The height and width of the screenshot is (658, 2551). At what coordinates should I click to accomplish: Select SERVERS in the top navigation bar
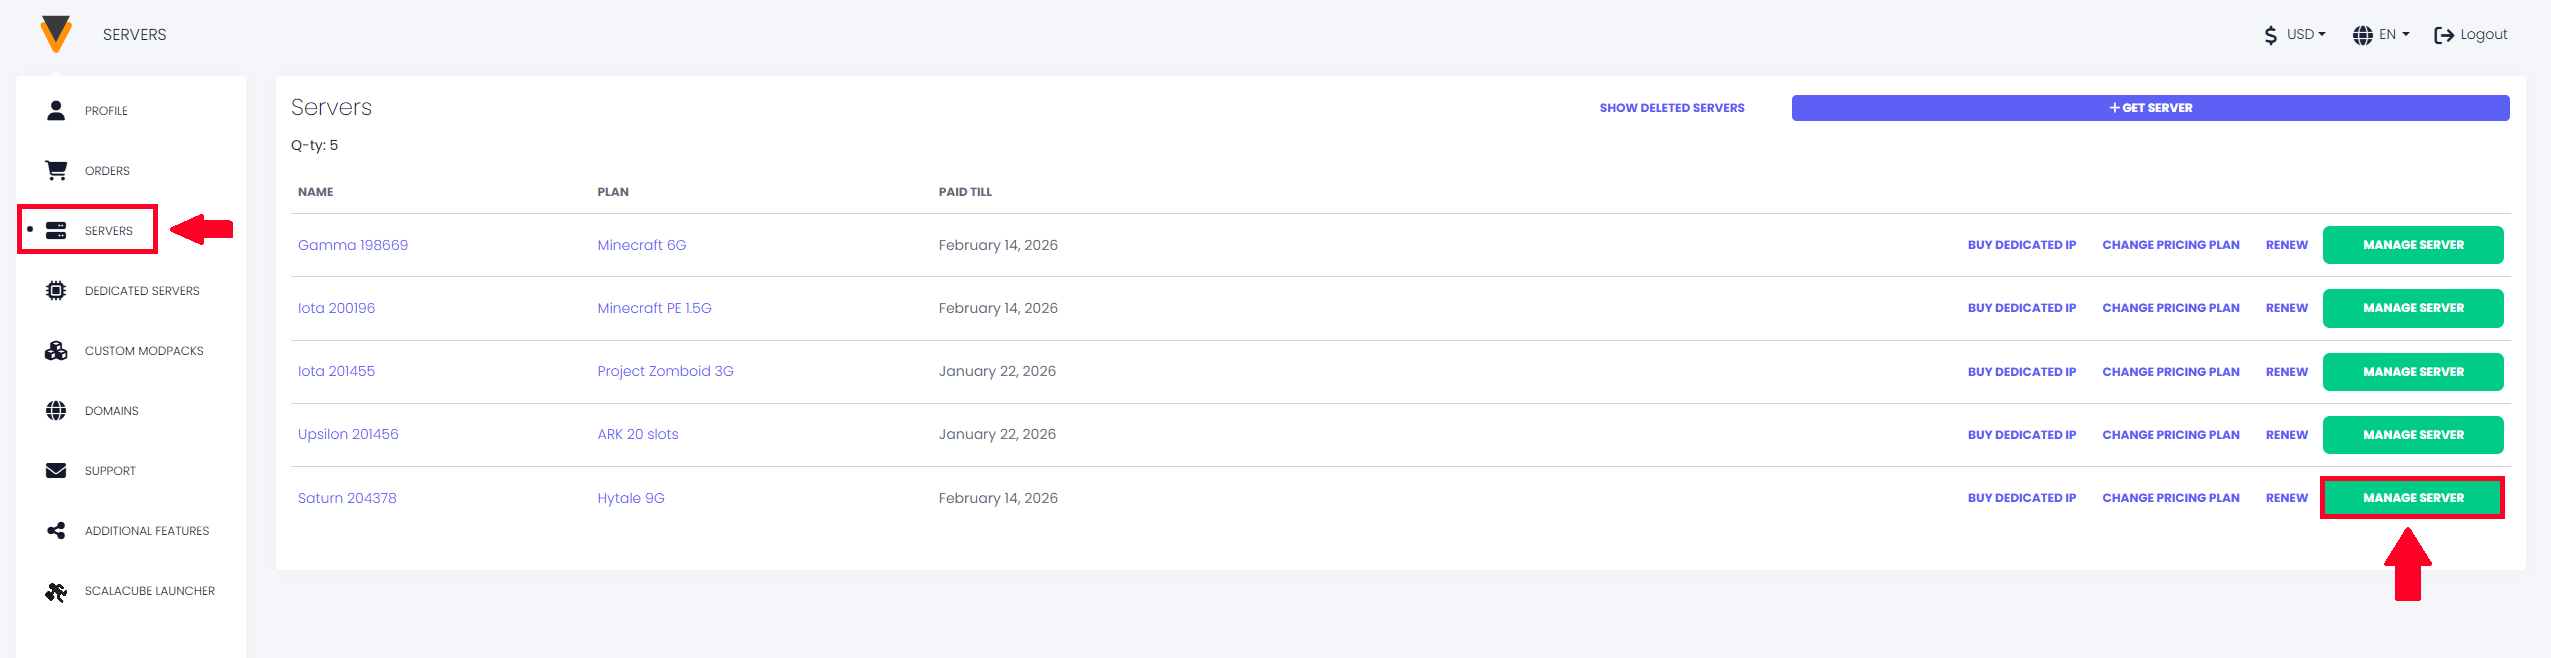(x=135, y=33)
